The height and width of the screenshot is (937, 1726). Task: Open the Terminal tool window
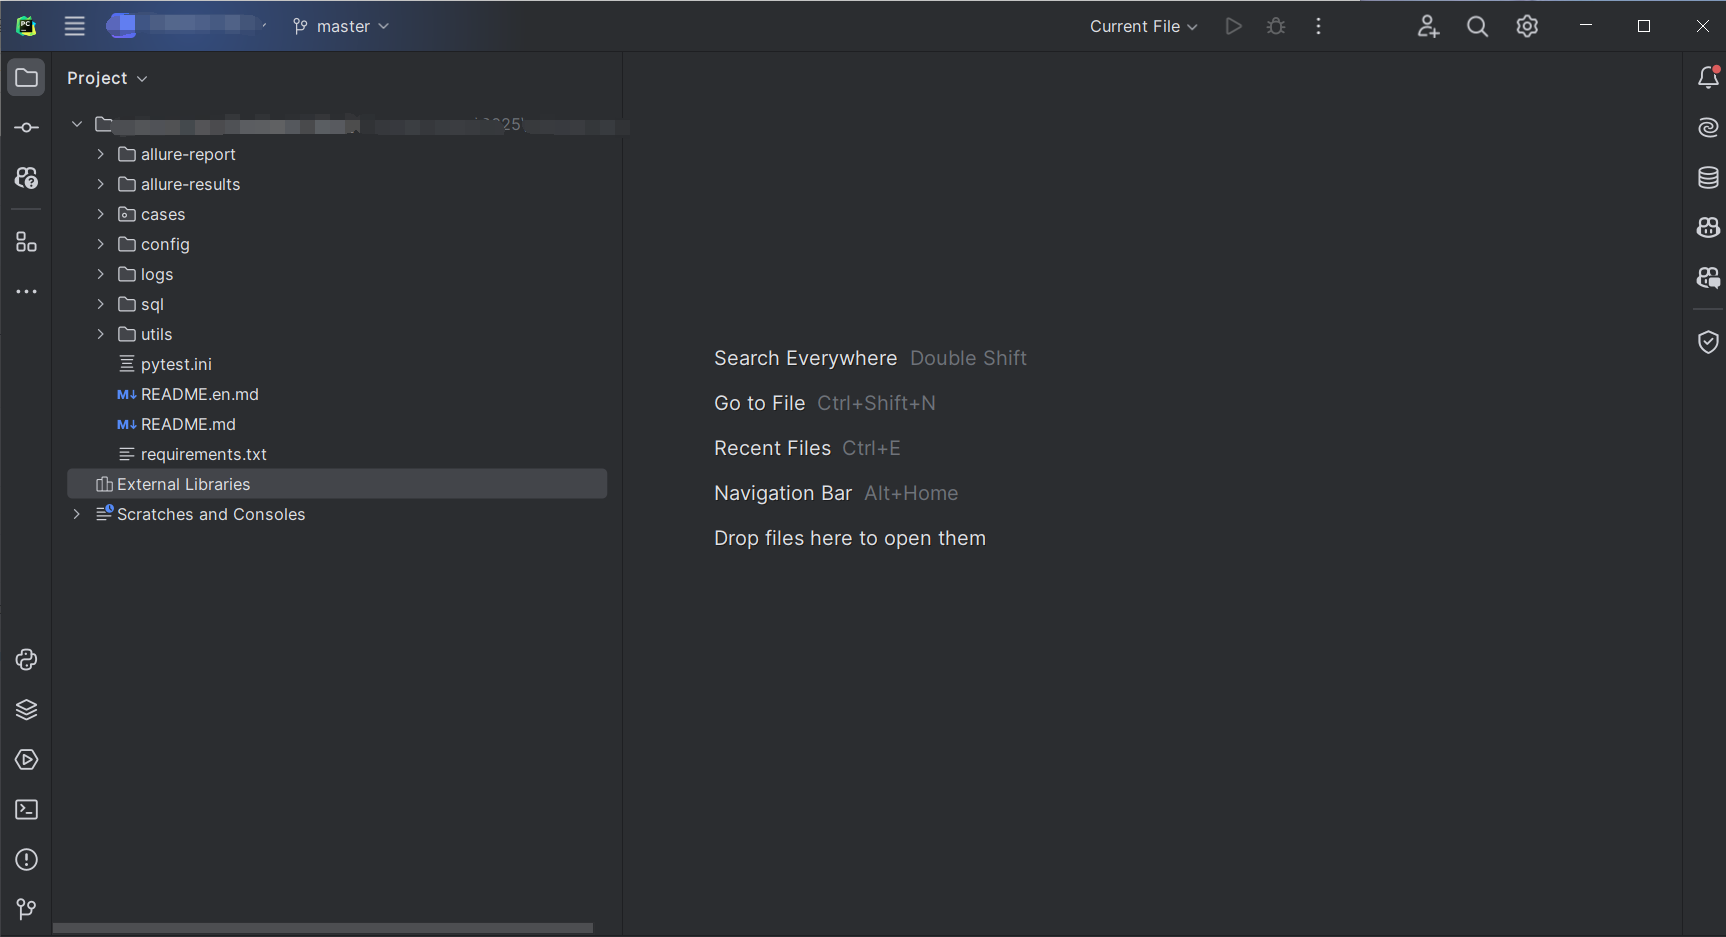click(x=26, y=810)
